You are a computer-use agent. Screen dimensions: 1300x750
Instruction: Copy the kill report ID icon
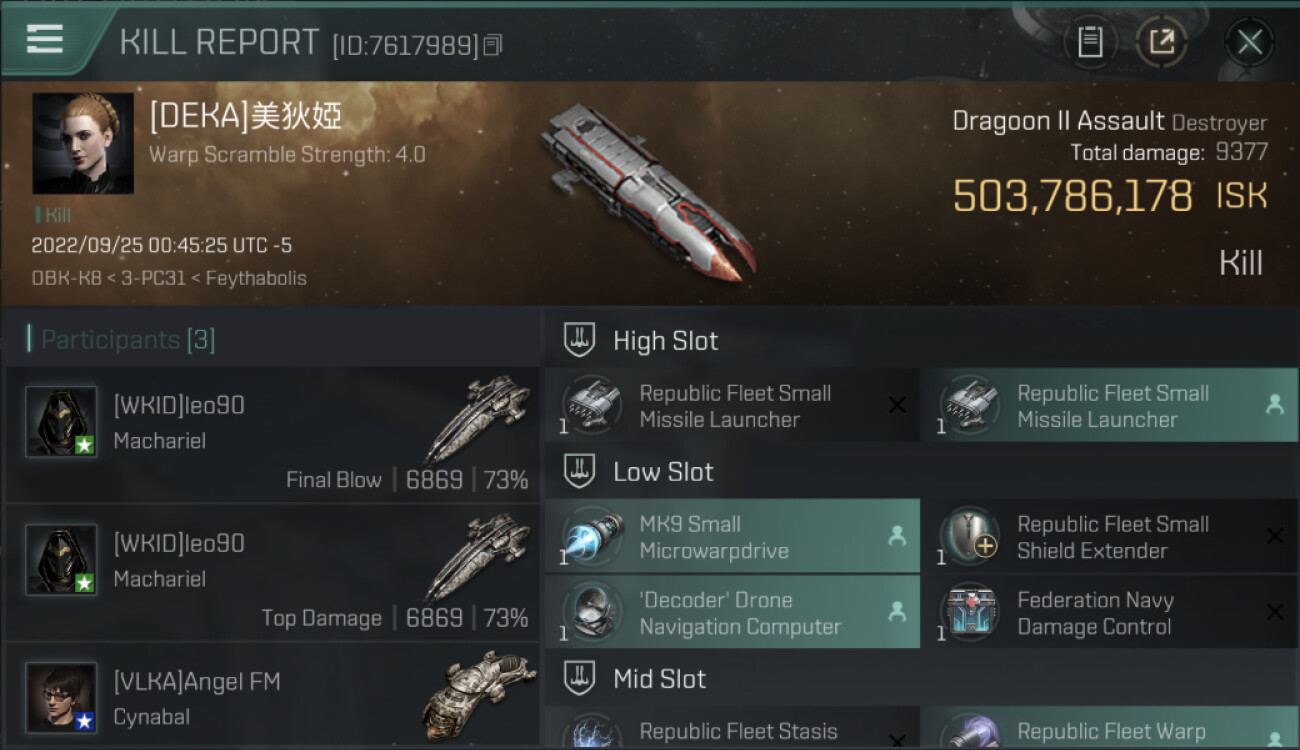[492, 45]
